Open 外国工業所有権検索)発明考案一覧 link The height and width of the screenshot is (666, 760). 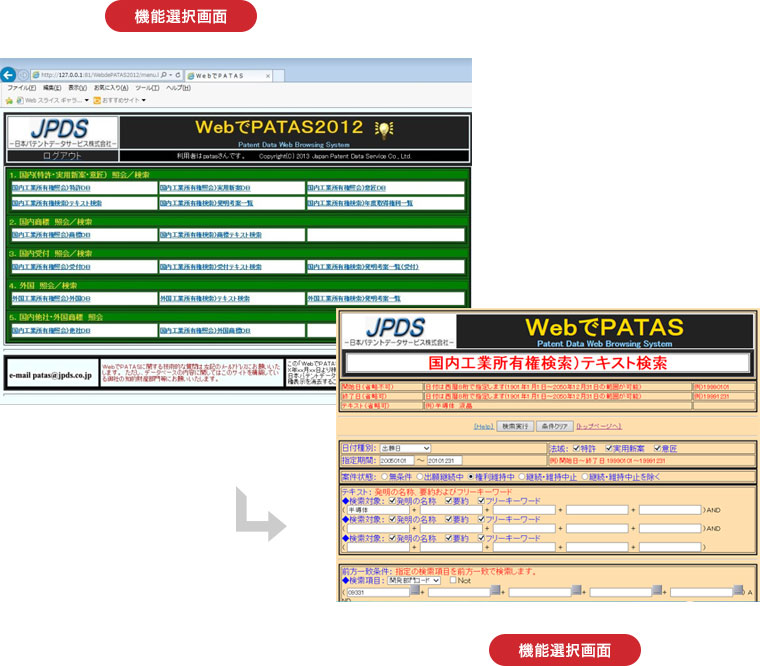click(x=354, y=299)
